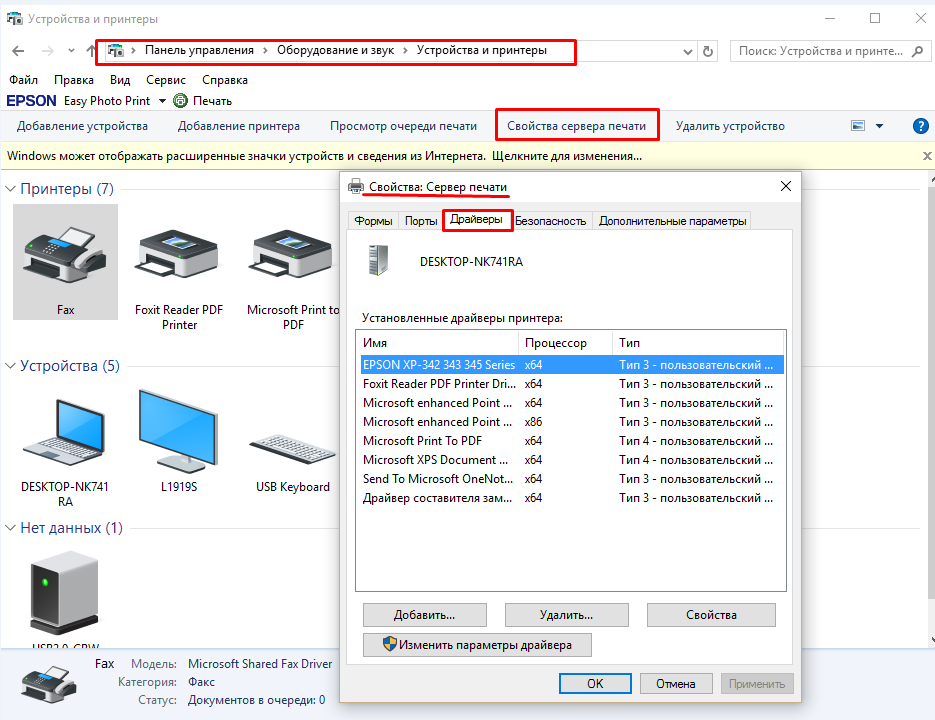This screenshot has height=720, width=935.
Task: Select the Foxit Reader PDF Printer driver row
Action: (x=572, y=384)
